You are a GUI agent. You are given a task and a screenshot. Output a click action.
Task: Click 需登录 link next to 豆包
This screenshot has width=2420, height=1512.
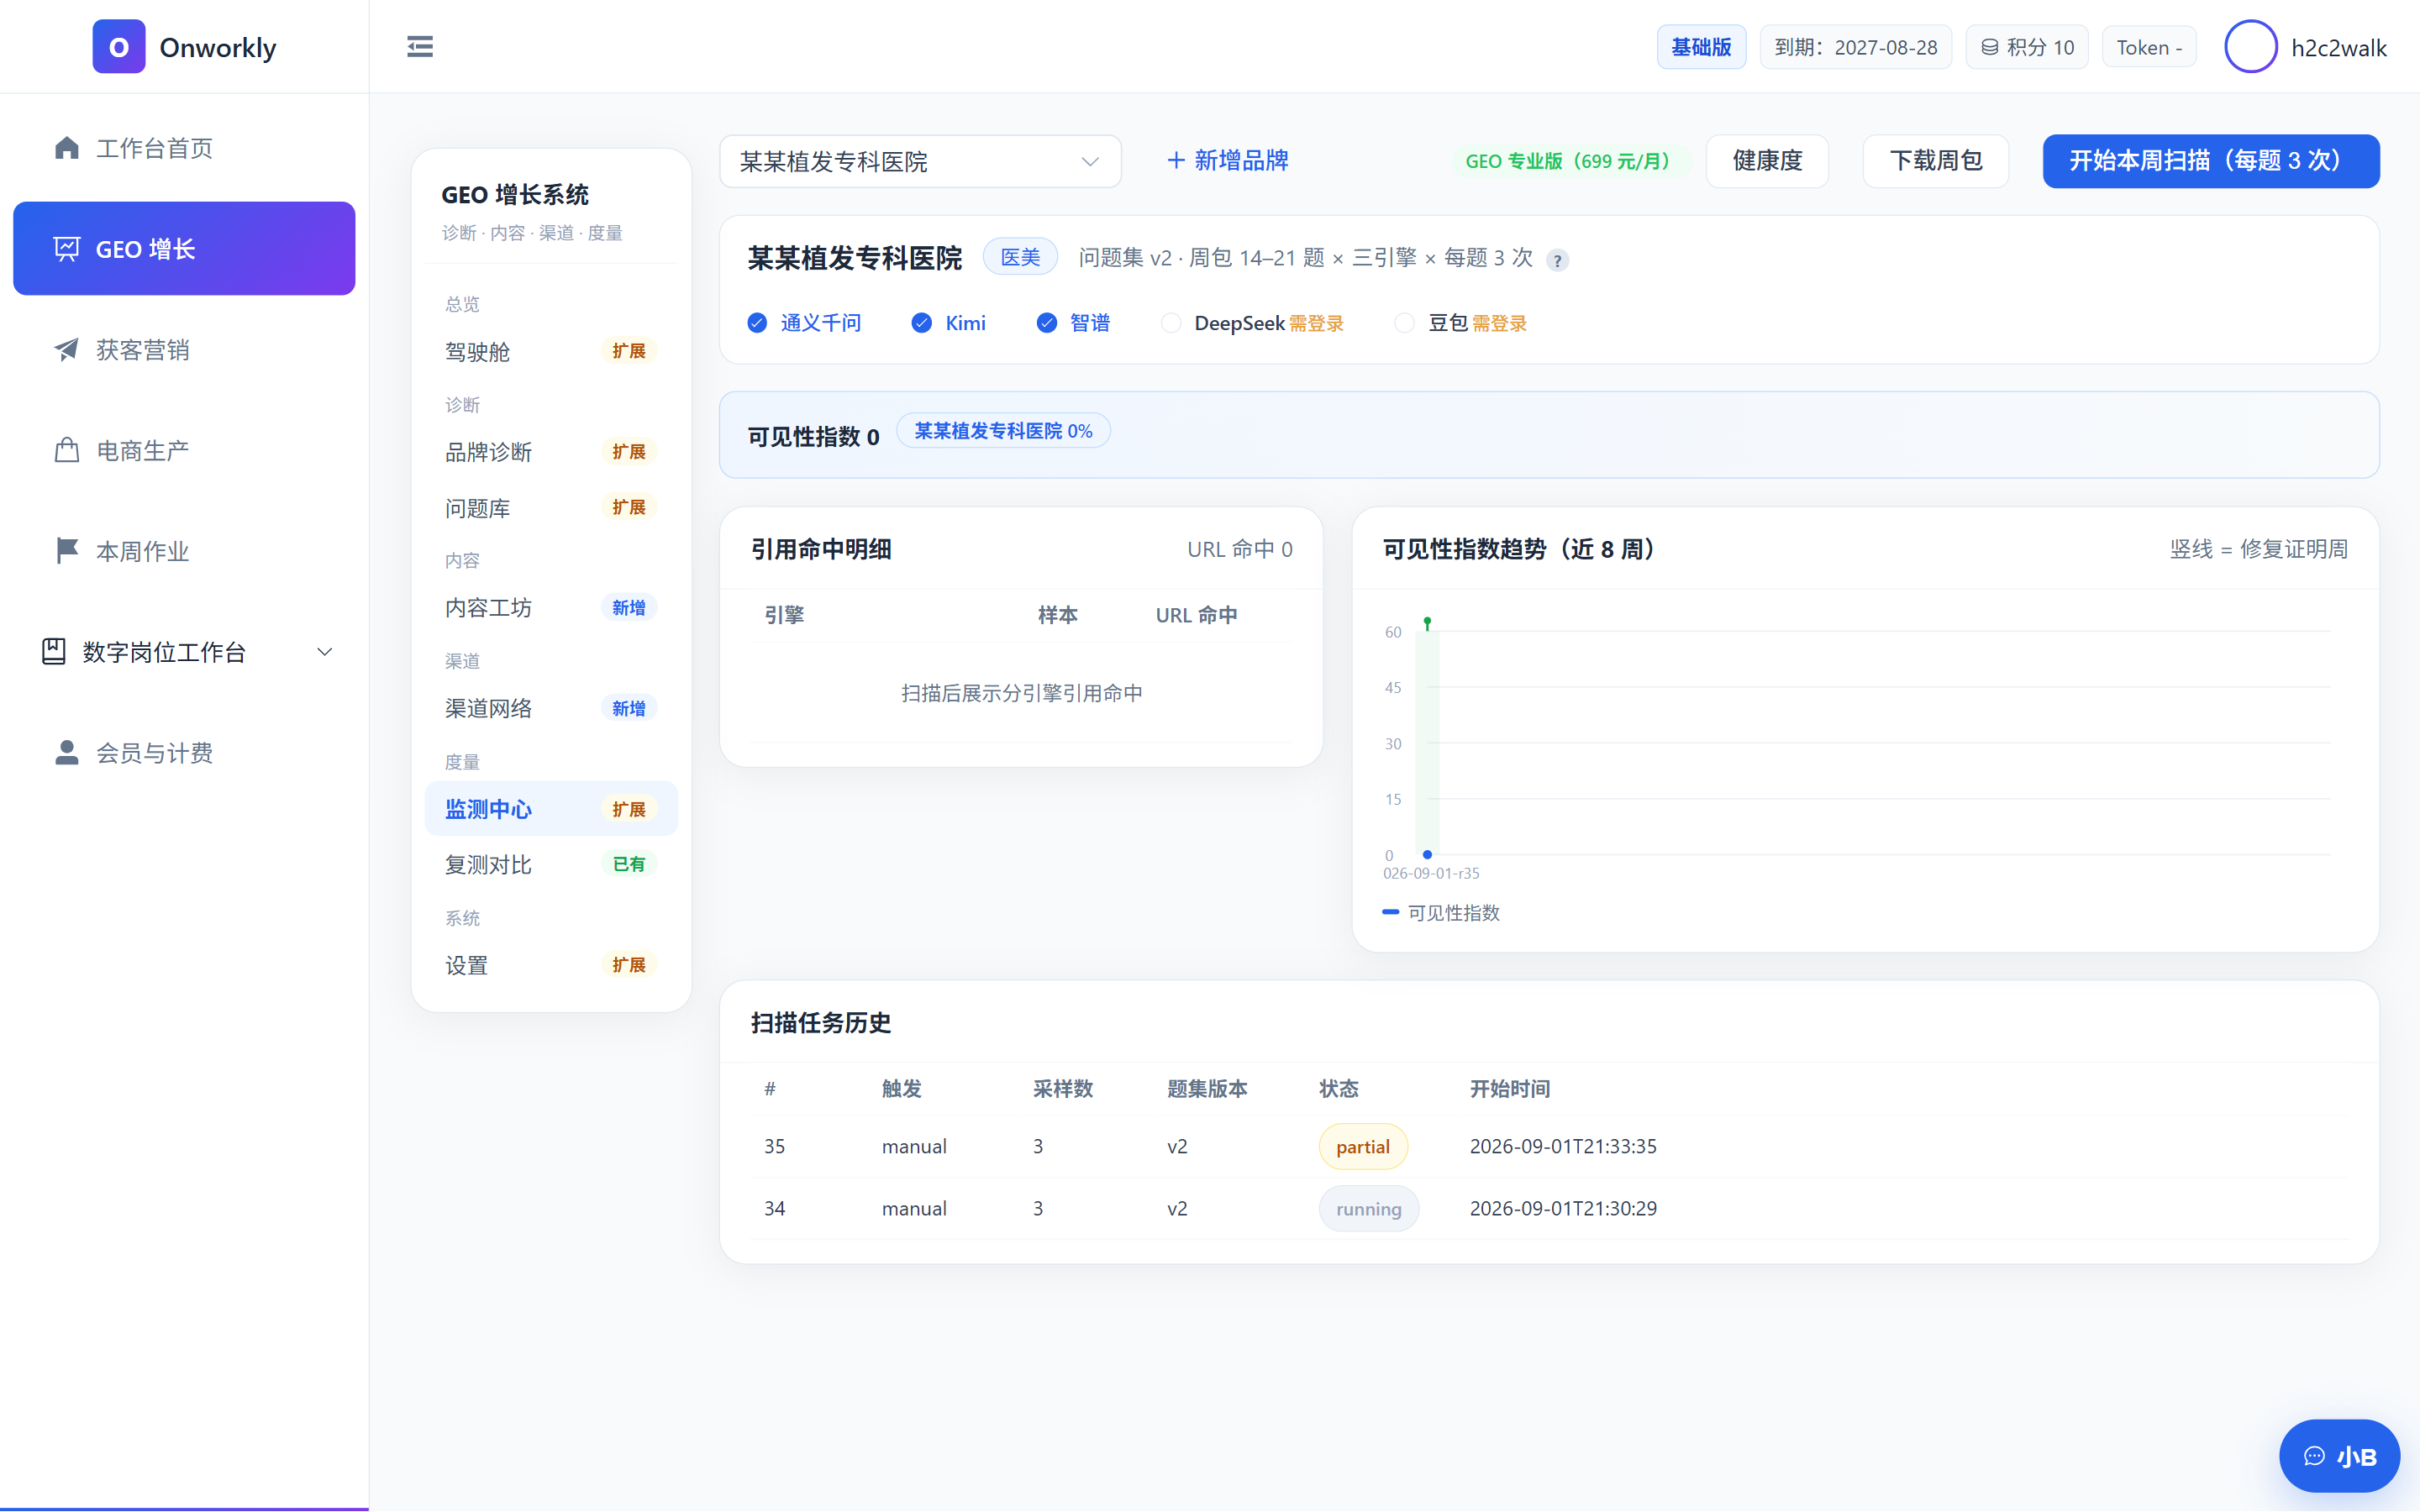[x=1499, y=323]
